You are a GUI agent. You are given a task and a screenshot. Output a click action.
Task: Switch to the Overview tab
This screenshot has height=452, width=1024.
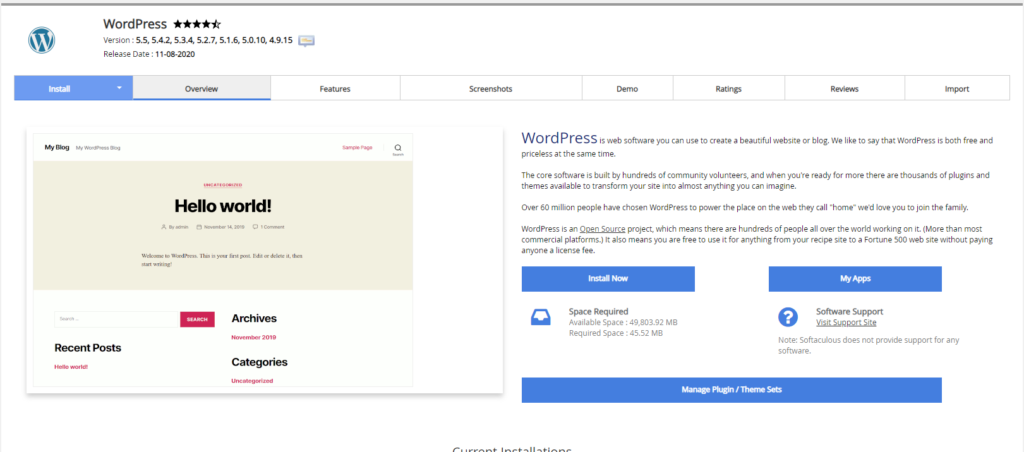(x=201, y=89)
